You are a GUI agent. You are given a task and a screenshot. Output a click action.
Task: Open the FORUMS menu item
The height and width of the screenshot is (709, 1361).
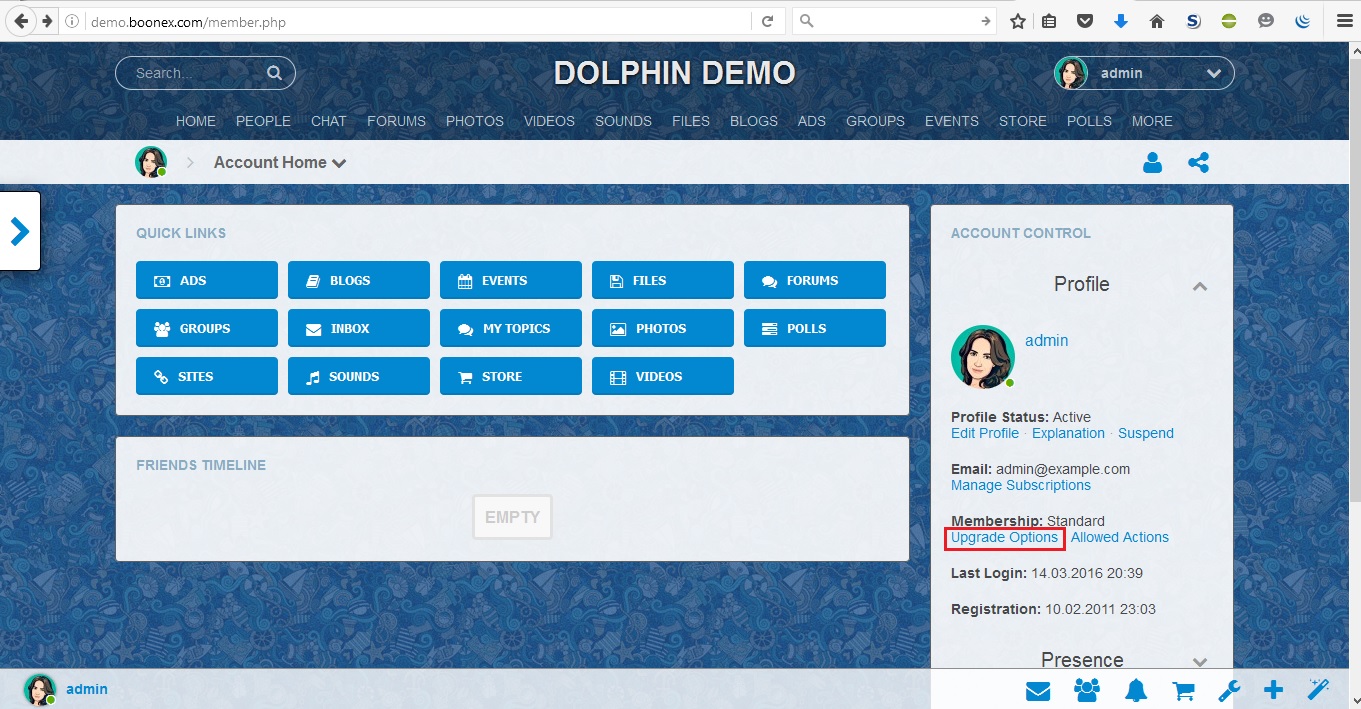tap(396, 121)
